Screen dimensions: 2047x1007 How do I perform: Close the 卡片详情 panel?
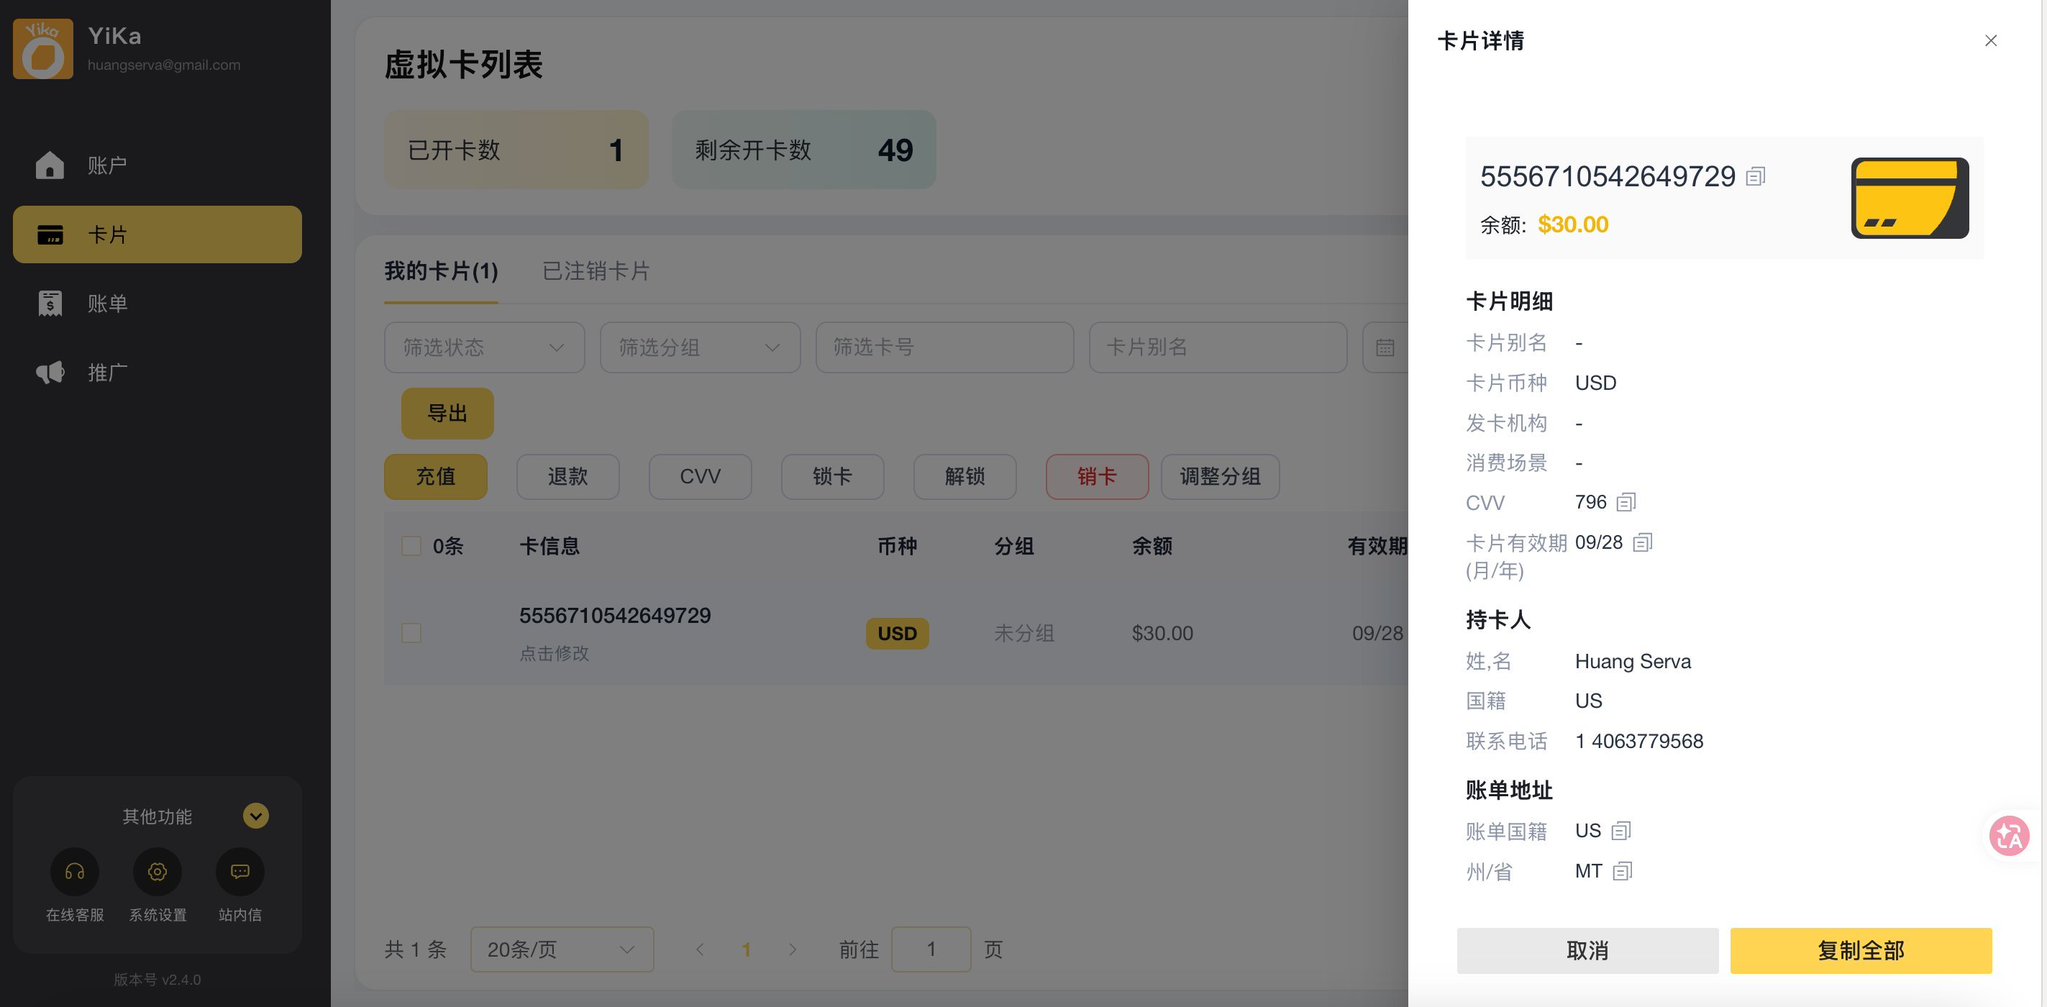coord(1990,41)
